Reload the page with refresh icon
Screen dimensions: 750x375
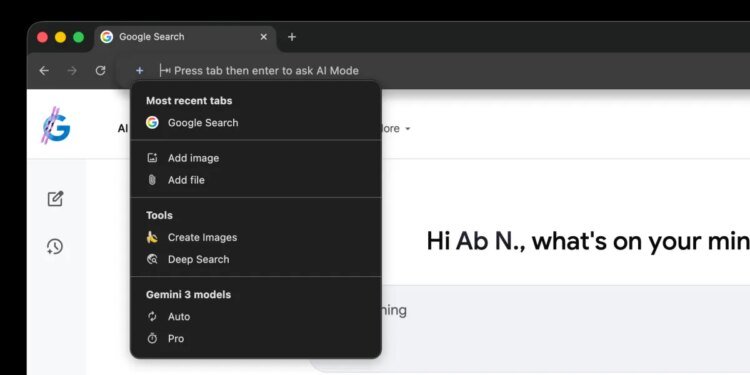100,71
